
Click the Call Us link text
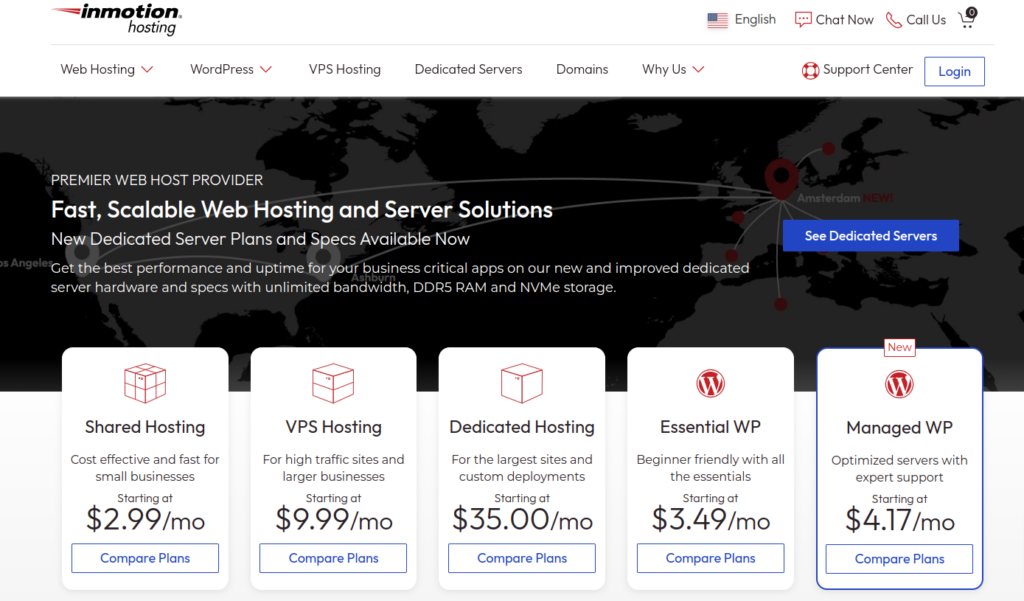tap(926, 20)
